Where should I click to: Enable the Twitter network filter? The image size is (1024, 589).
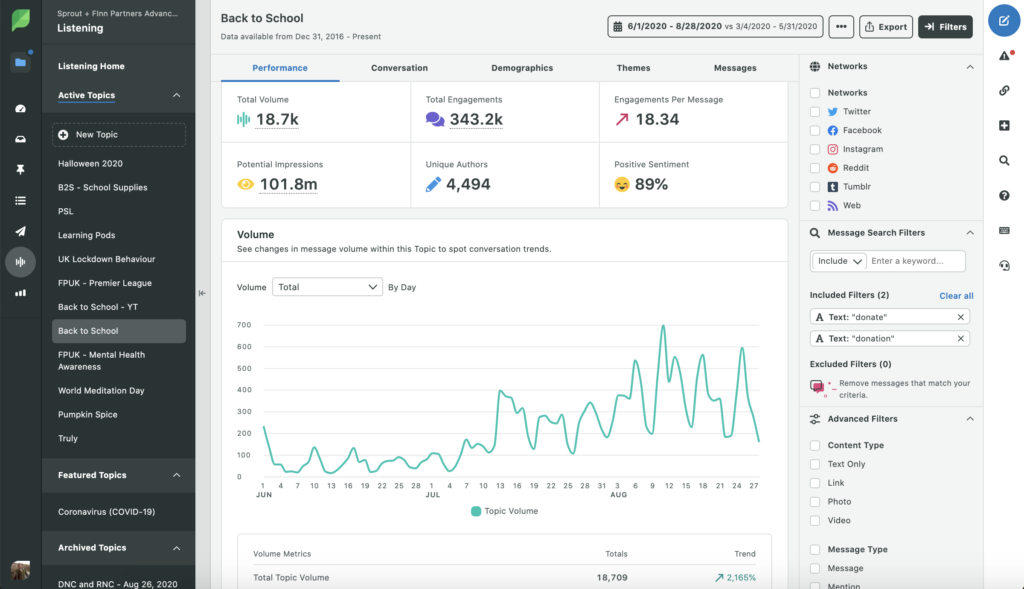[816, 111]
